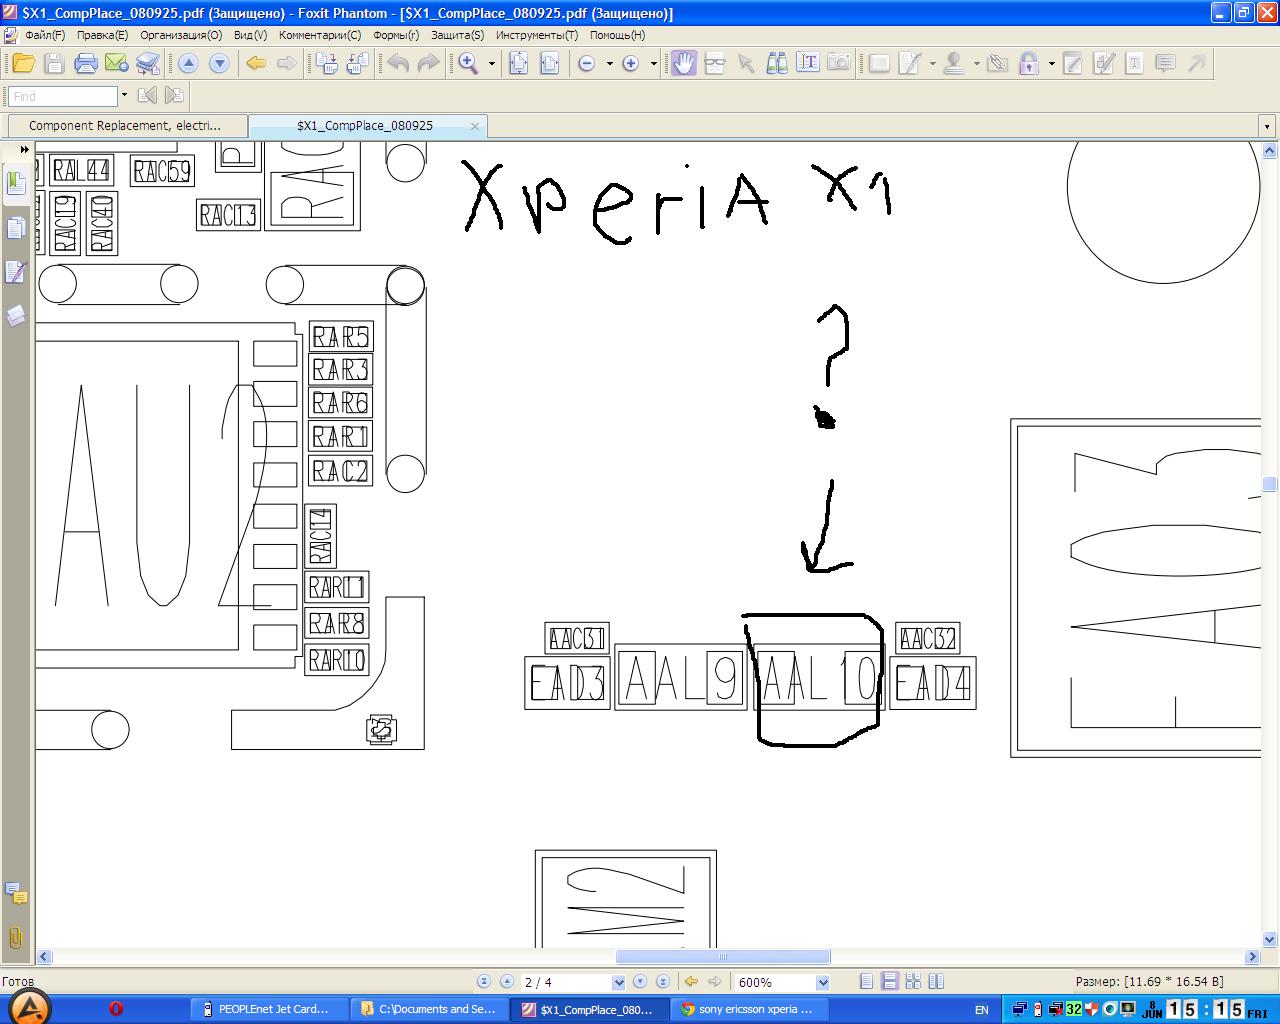Select the arrow Select Annotation tool

[746, 63]
